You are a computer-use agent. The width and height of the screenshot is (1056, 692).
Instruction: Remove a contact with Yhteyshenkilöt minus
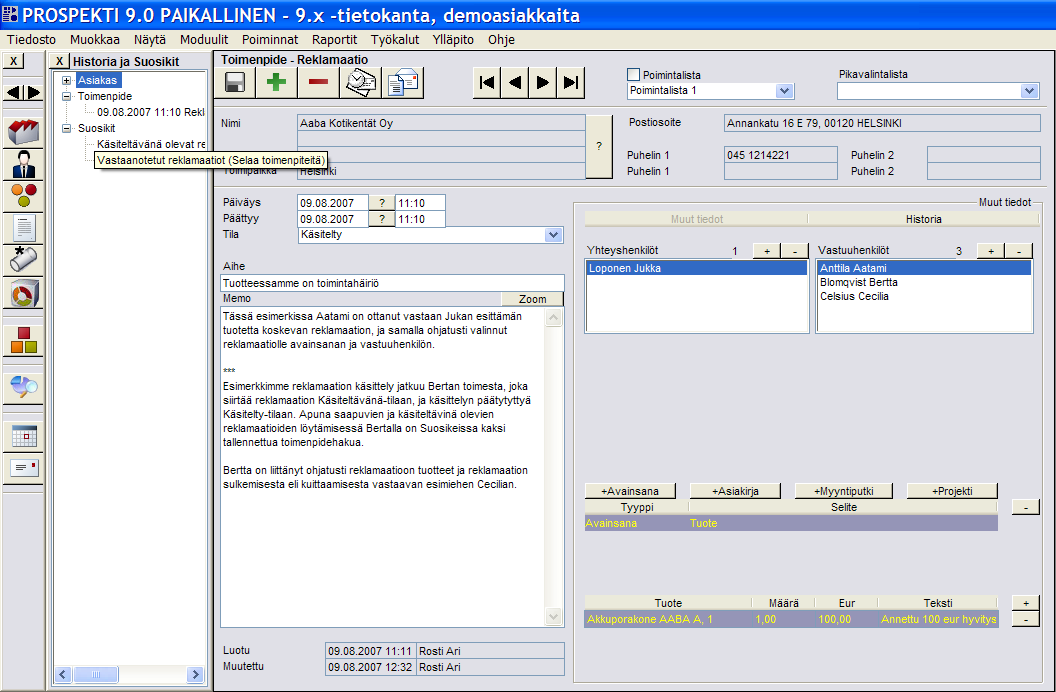point(795,251)
